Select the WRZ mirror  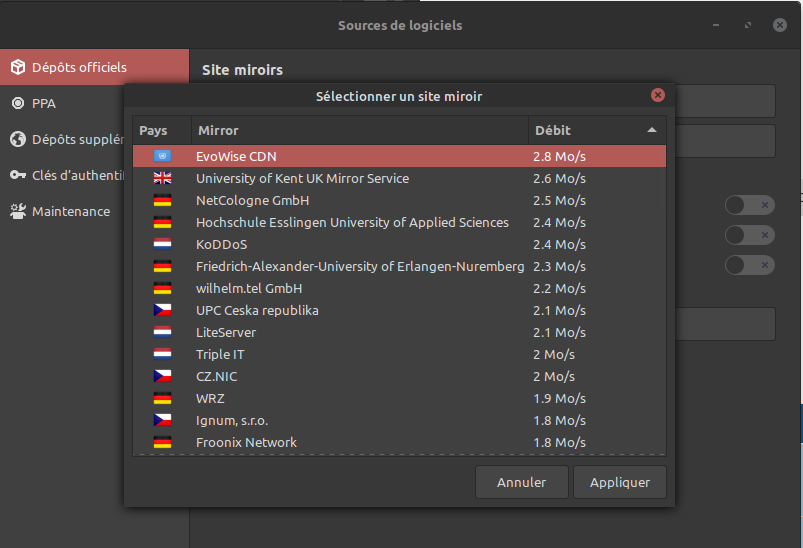pyautogui.click(x=399, y=398)
